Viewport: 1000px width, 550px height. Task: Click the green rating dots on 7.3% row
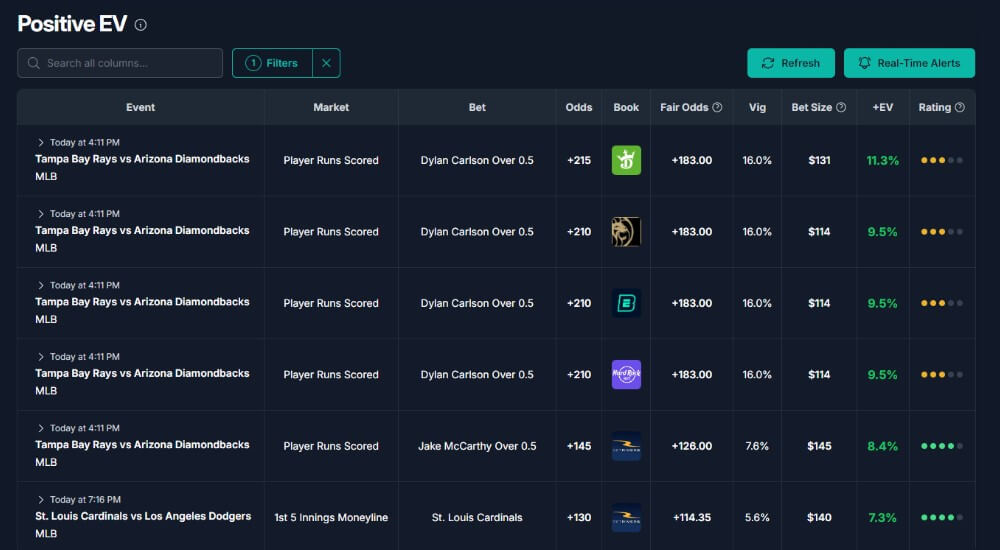tap(942, 517)
